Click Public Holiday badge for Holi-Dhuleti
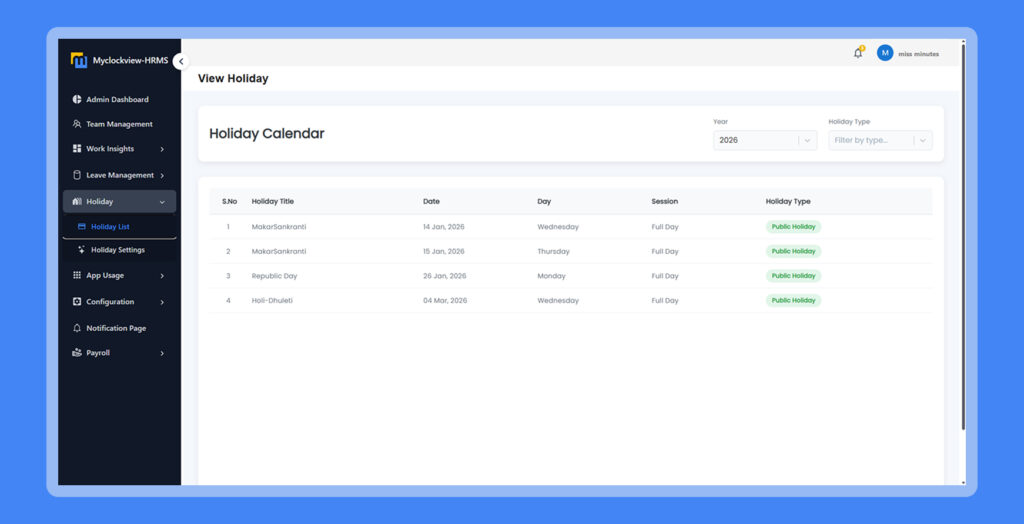Image resolution: width=1024 pixels, height=524 pixels. pos(793,301)
